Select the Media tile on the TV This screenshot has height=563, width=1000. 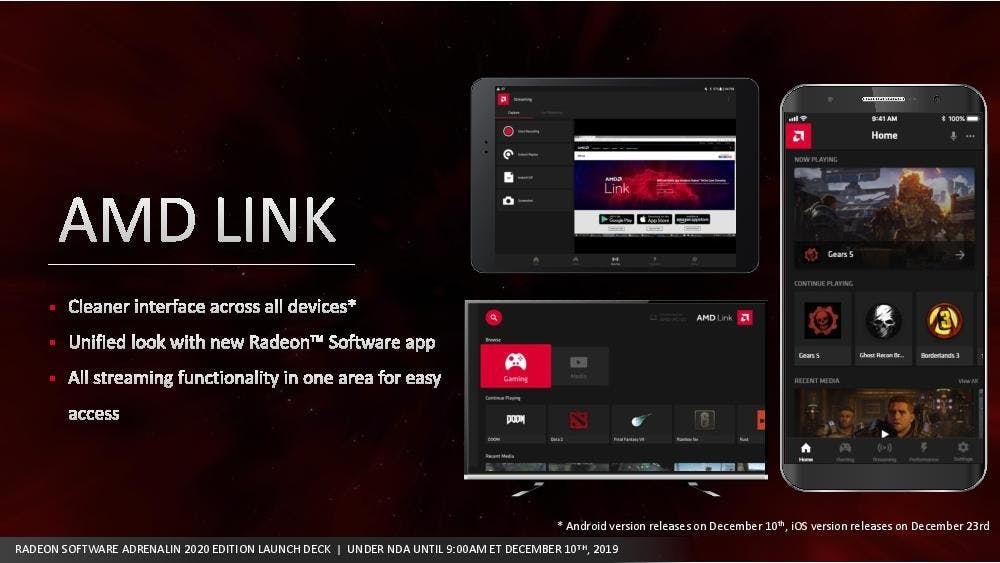pyautogui.click(x=579, y=366)
